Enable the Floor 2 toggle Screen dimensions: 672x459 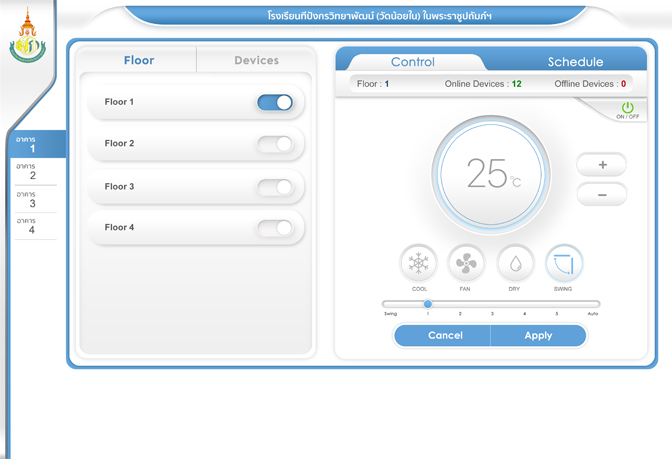(x=275, y=144)
